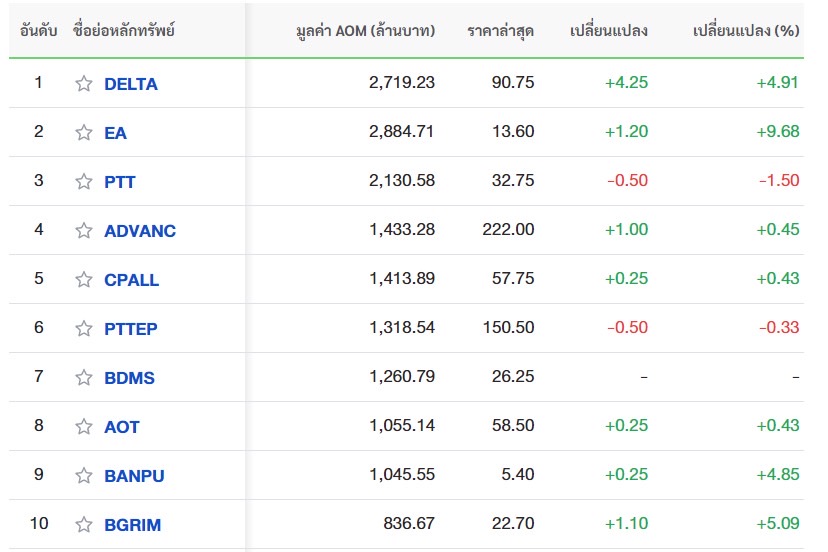Mark CPALL with the star icon
Image resolution: width=828 pixels, height=552 pixels.
pyautogui.click(x=84, y=280)
